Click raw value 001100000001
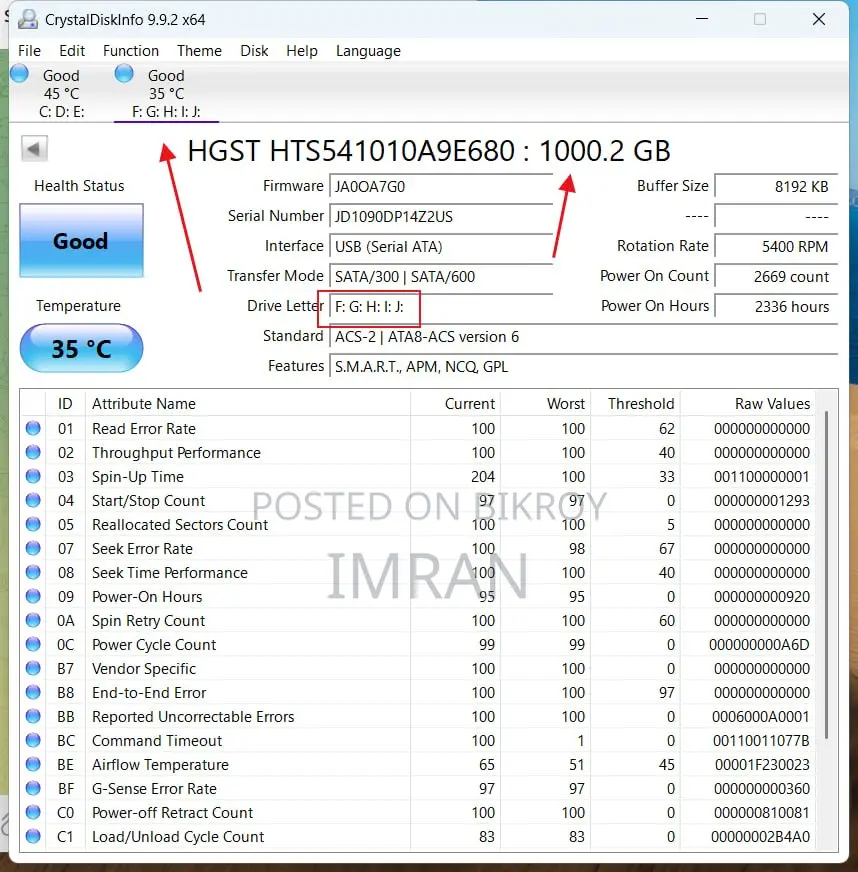 tap(761, 477)
